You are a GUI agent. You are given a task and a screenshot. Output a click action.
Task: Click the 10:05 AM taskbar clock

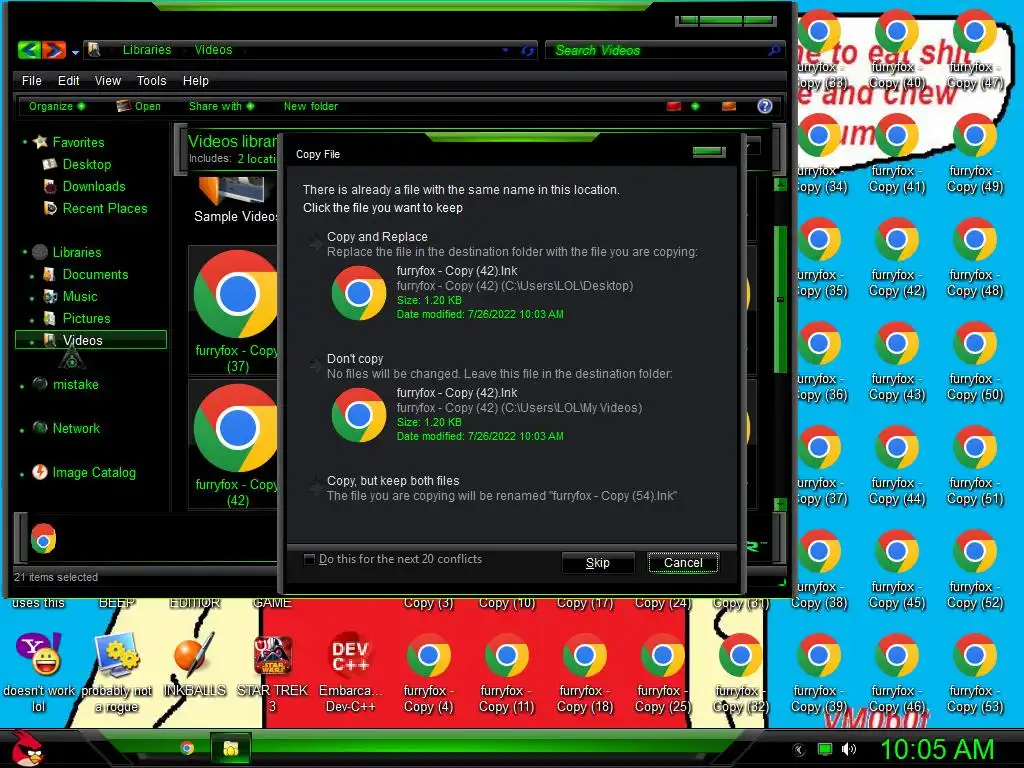coord(937,749)
